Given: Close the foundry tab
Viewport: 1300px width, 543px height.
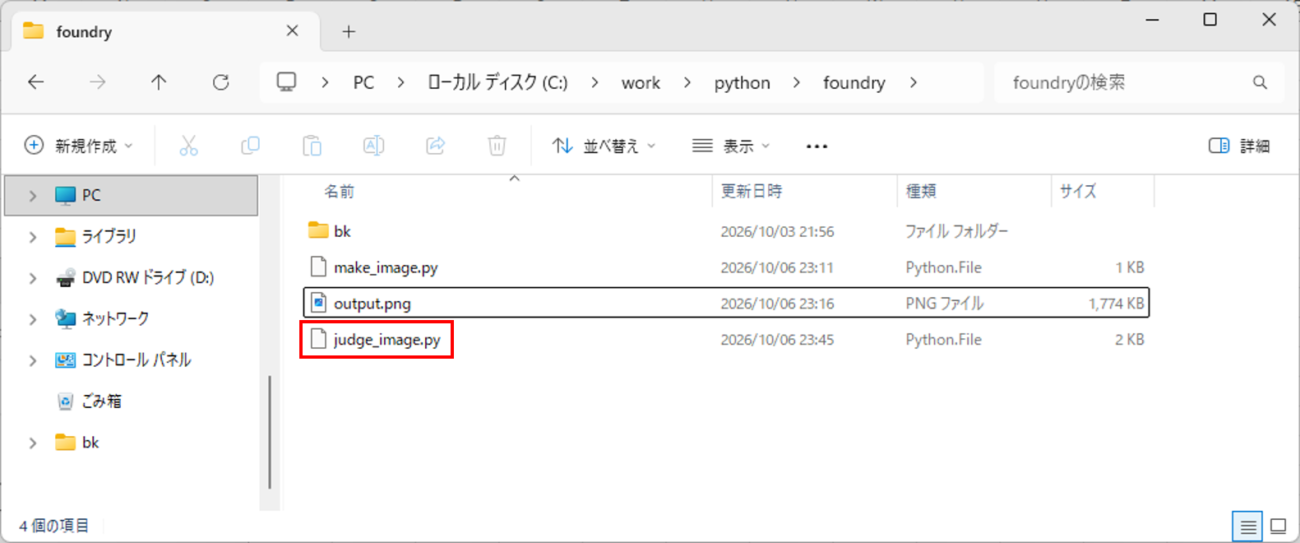Looking at the screenshot, I should (292, 31).
